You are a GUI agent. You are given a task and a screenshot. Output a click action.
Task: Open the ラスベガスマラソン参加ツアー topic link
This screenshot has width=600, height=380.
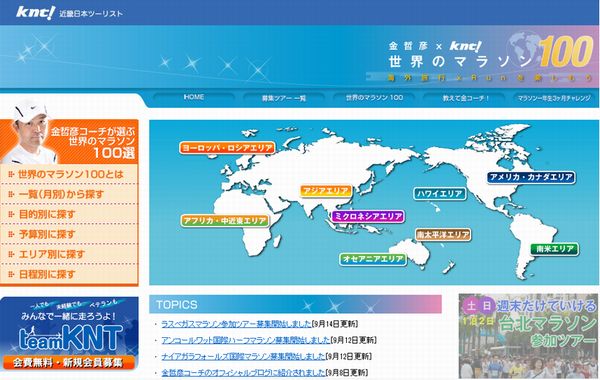tap(236, 324)
